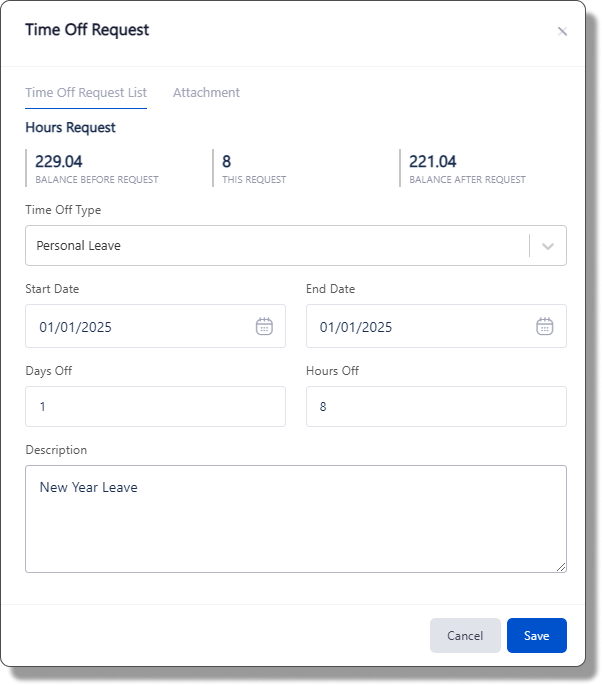This screenshot has width=602, height=685.
Task: Click the 229.04 balance before request value
Action: pyautogui.click(x=59, y=162)
